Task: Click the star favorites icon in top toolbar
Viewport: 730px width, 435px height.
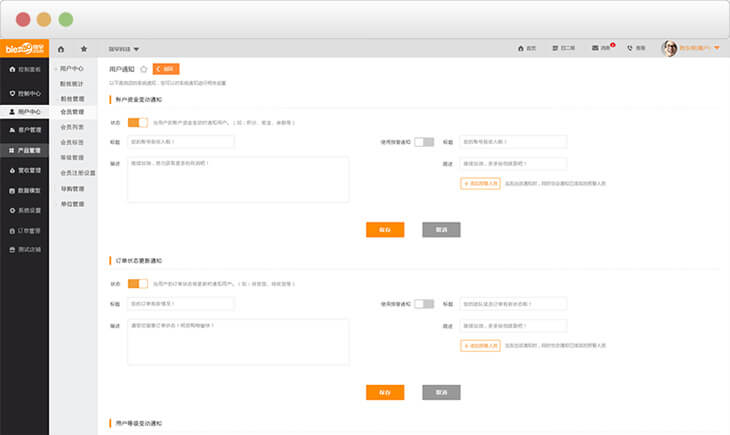Action: click(84, 48)
